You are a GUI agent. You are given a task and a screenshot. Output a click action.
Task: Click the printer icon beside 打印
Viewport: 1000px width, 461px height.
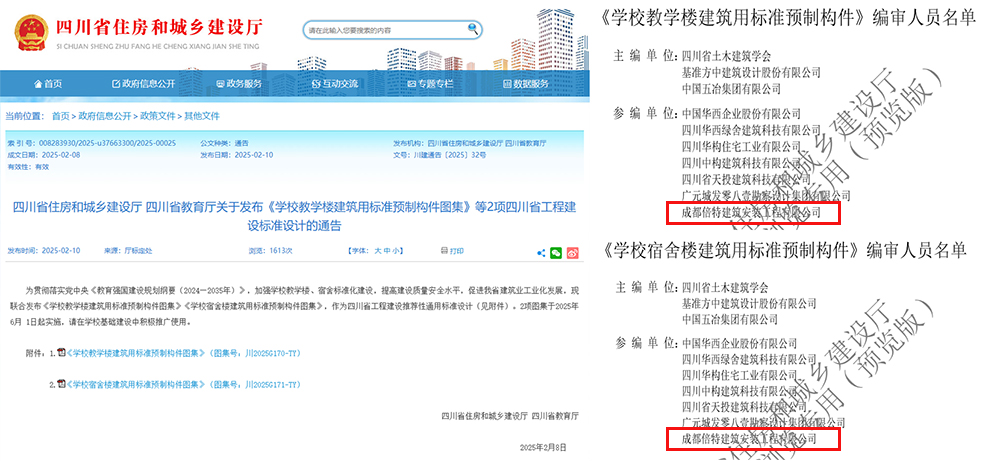coord(445,251)
